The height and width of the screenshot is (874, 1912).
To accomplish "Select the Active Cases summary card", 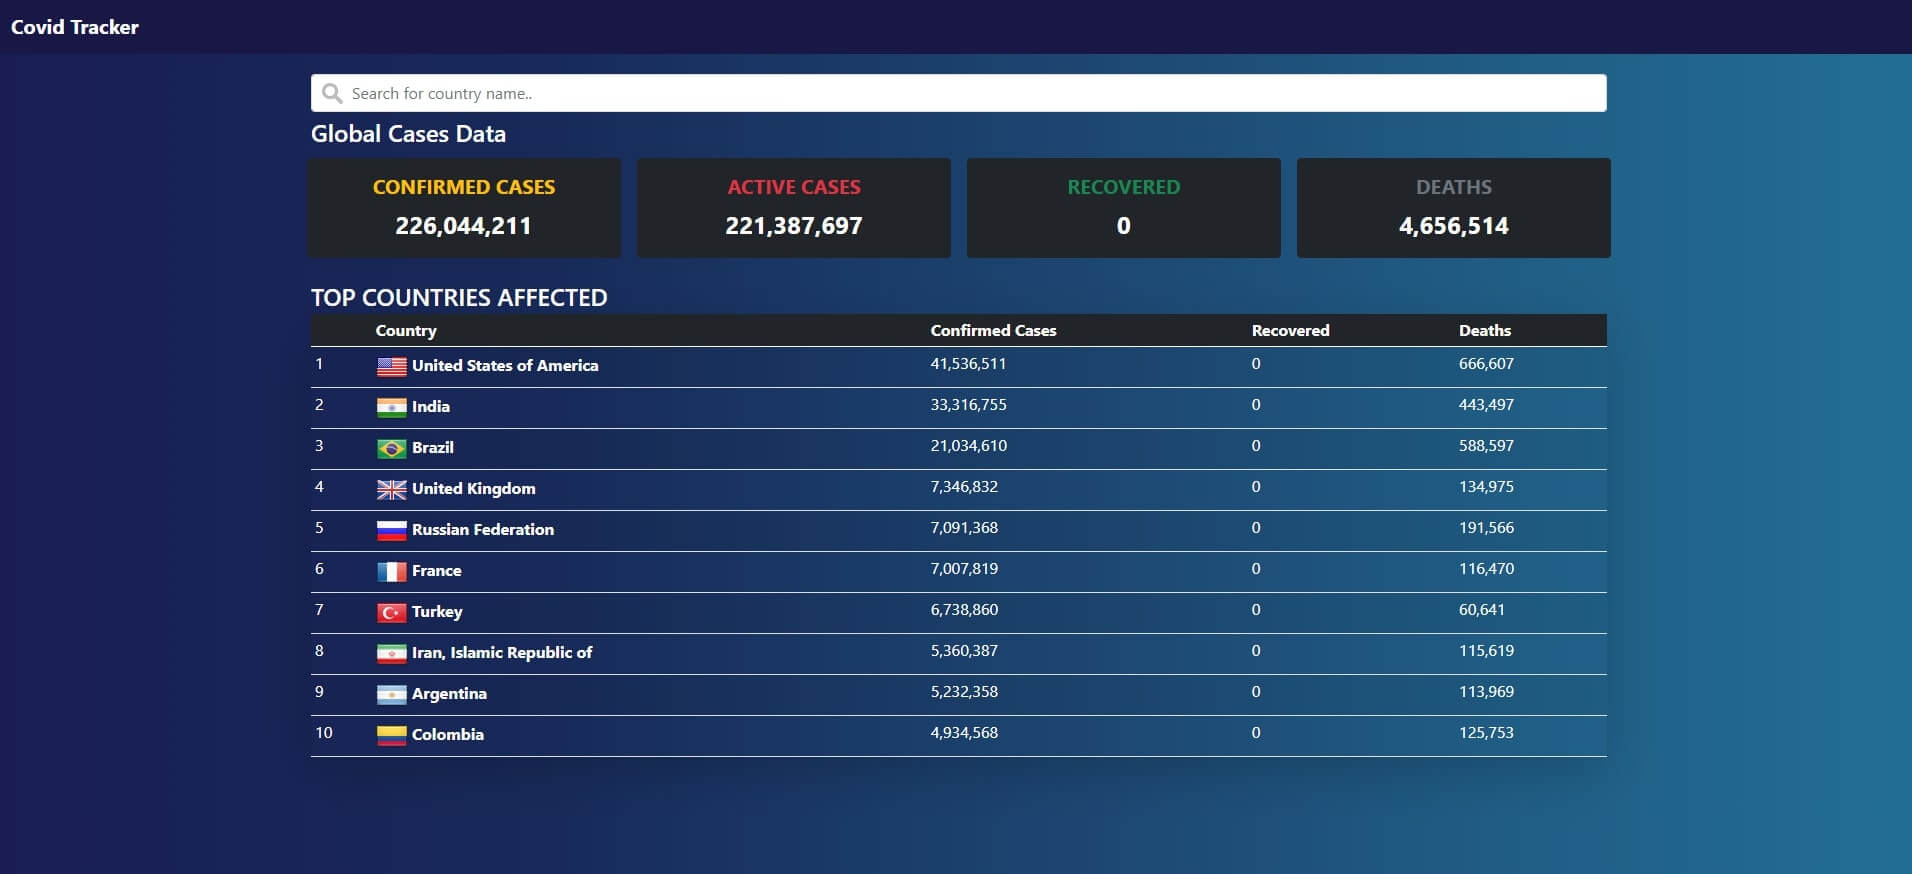I will [794, 208].
